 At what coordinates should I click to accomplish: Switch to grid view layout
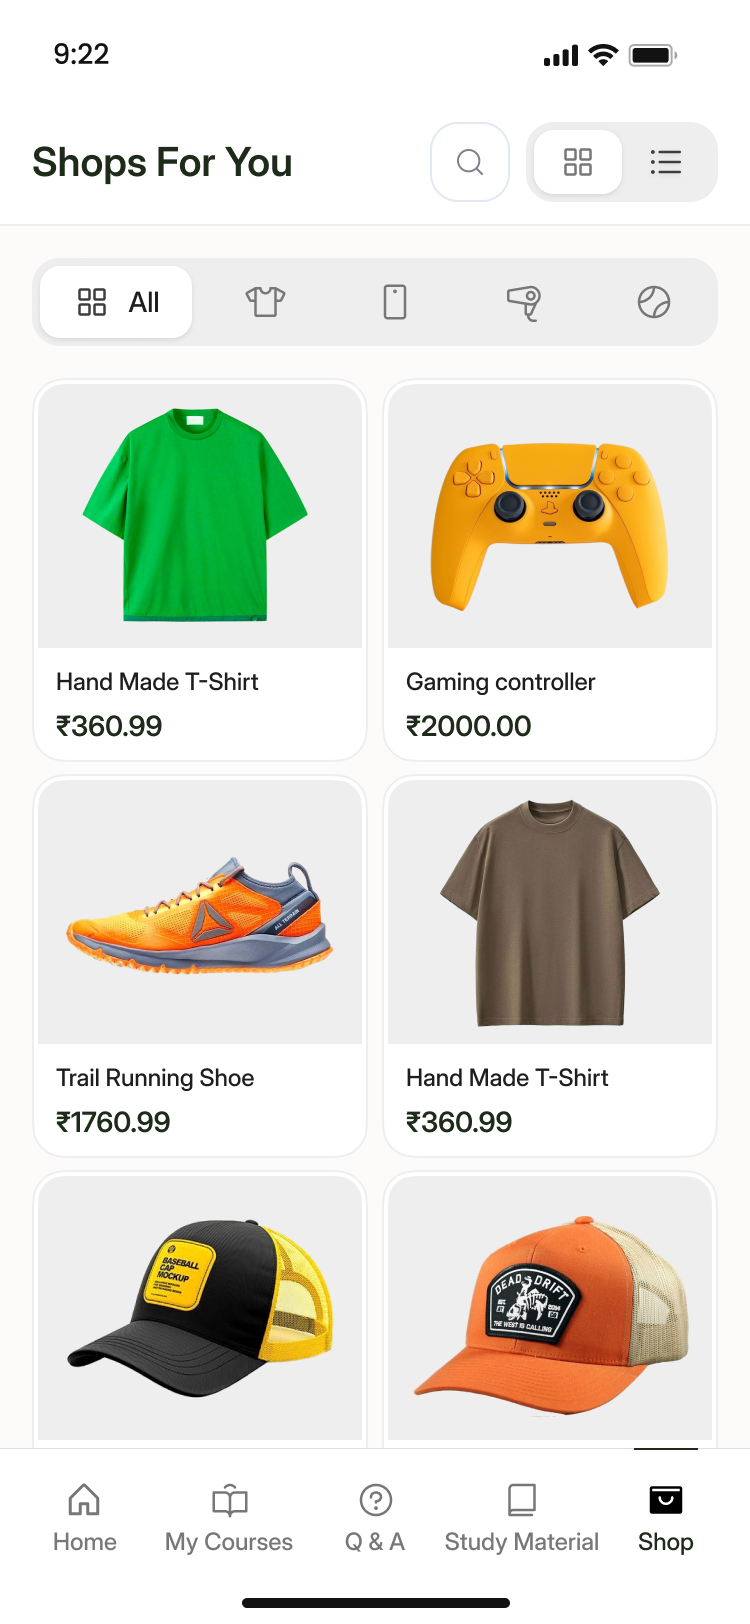578,162
